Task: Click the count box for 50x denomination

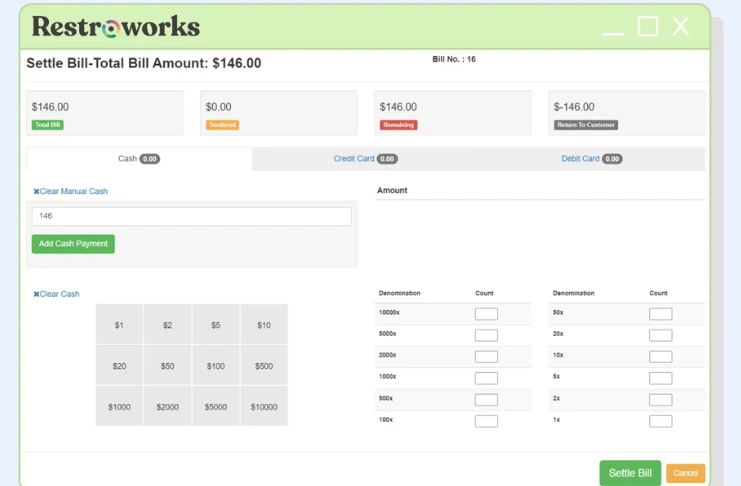Action: 661,314
